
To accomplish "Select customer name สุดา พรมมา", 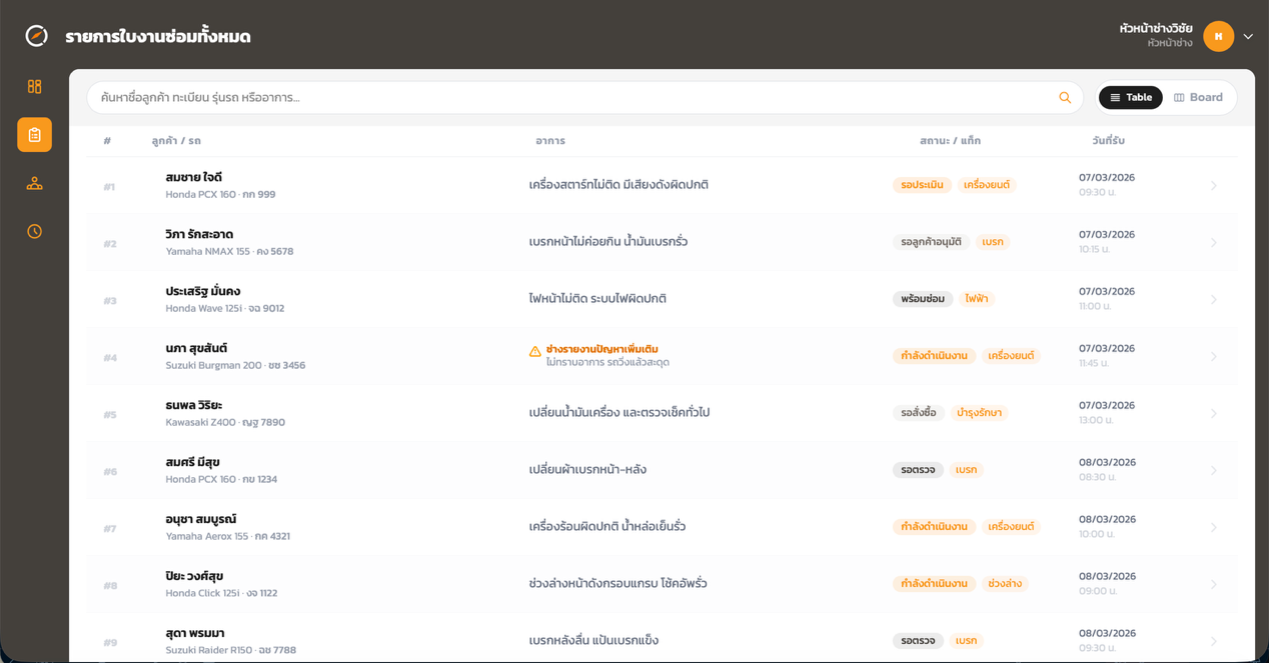I will click(195, 634).
